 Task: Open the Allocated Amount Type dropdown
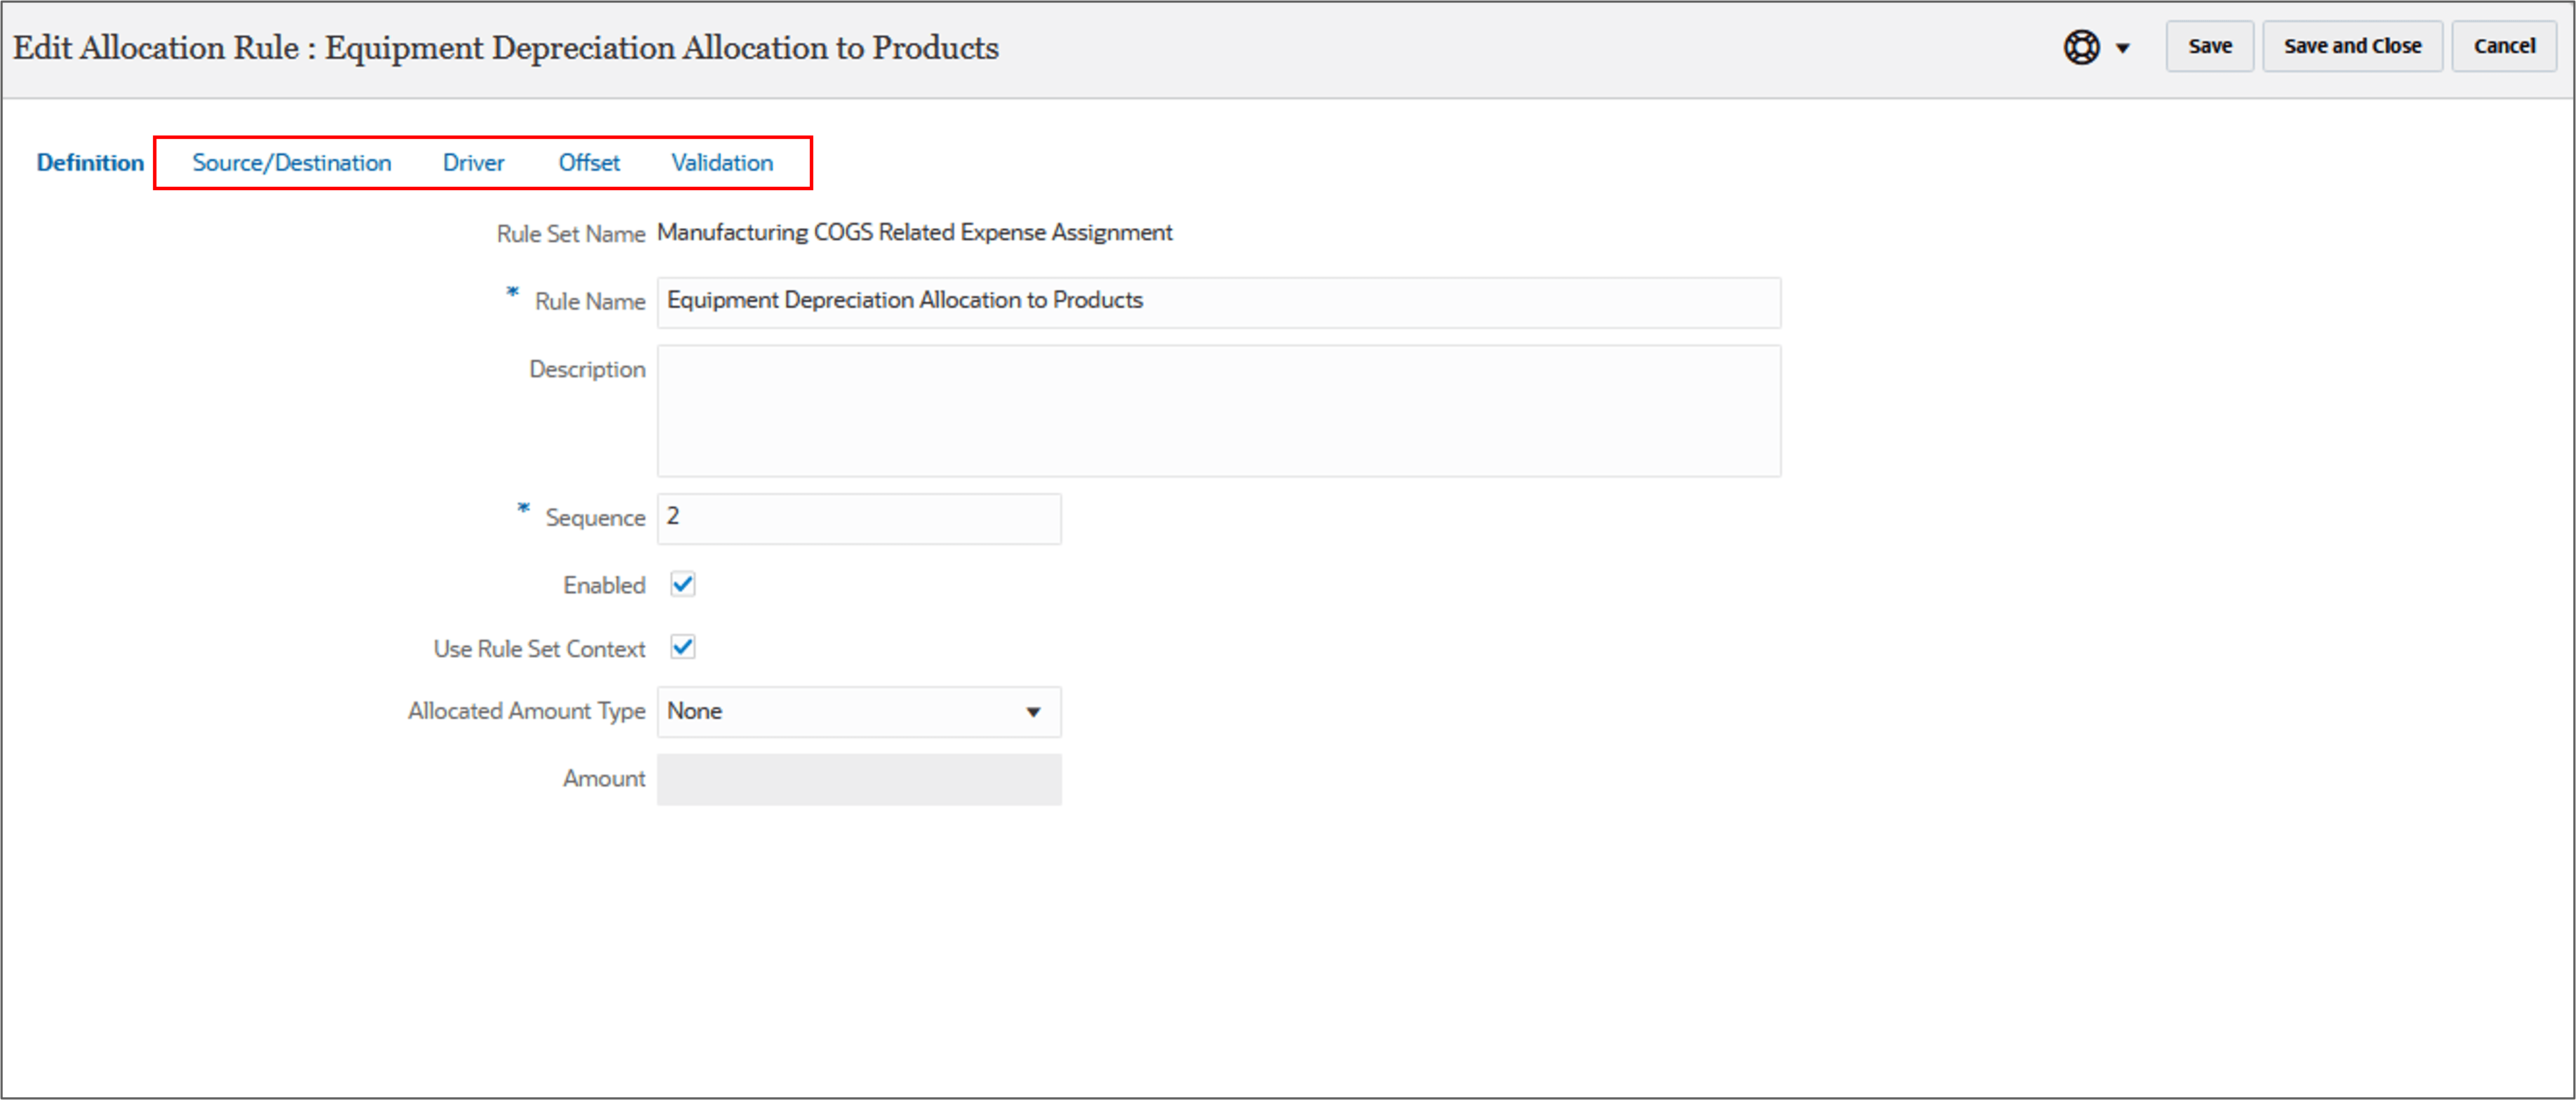point(1034,711)
